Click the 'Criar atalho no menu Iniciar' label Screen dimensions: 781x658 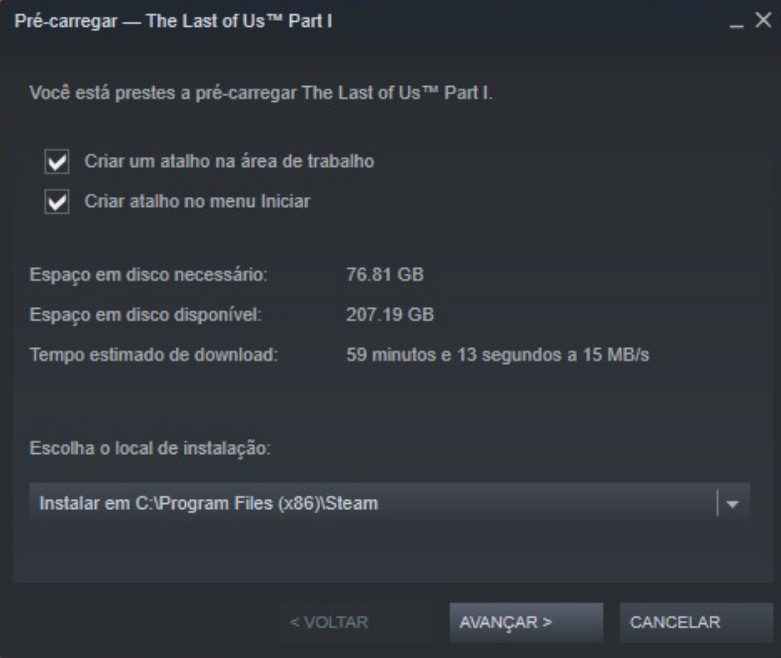[x=197, y=201]
